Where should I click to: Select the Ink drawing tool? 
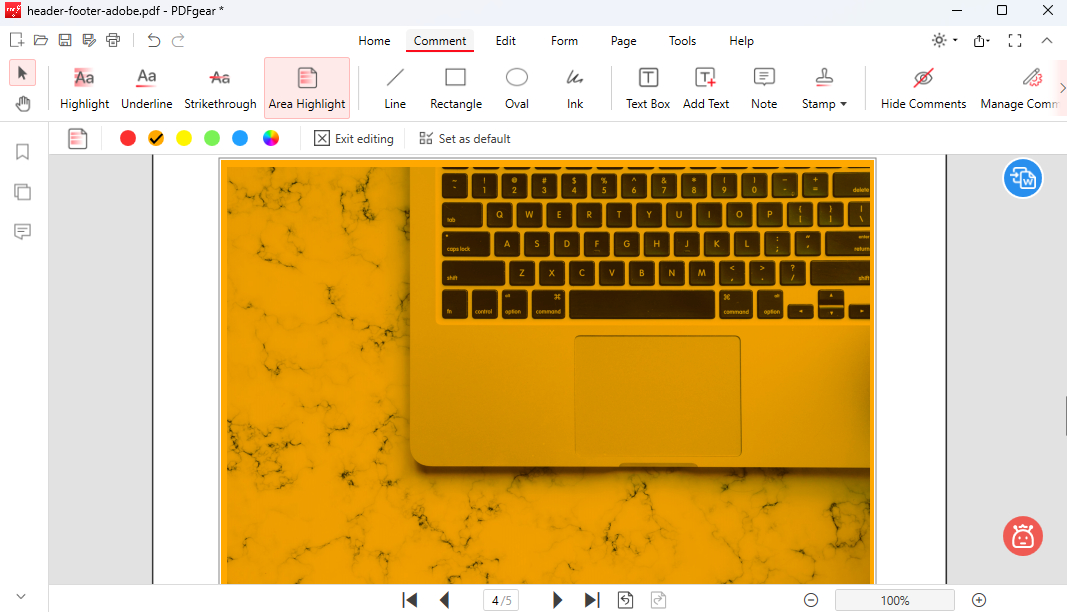pyautogui.click(x=574, y=88)
